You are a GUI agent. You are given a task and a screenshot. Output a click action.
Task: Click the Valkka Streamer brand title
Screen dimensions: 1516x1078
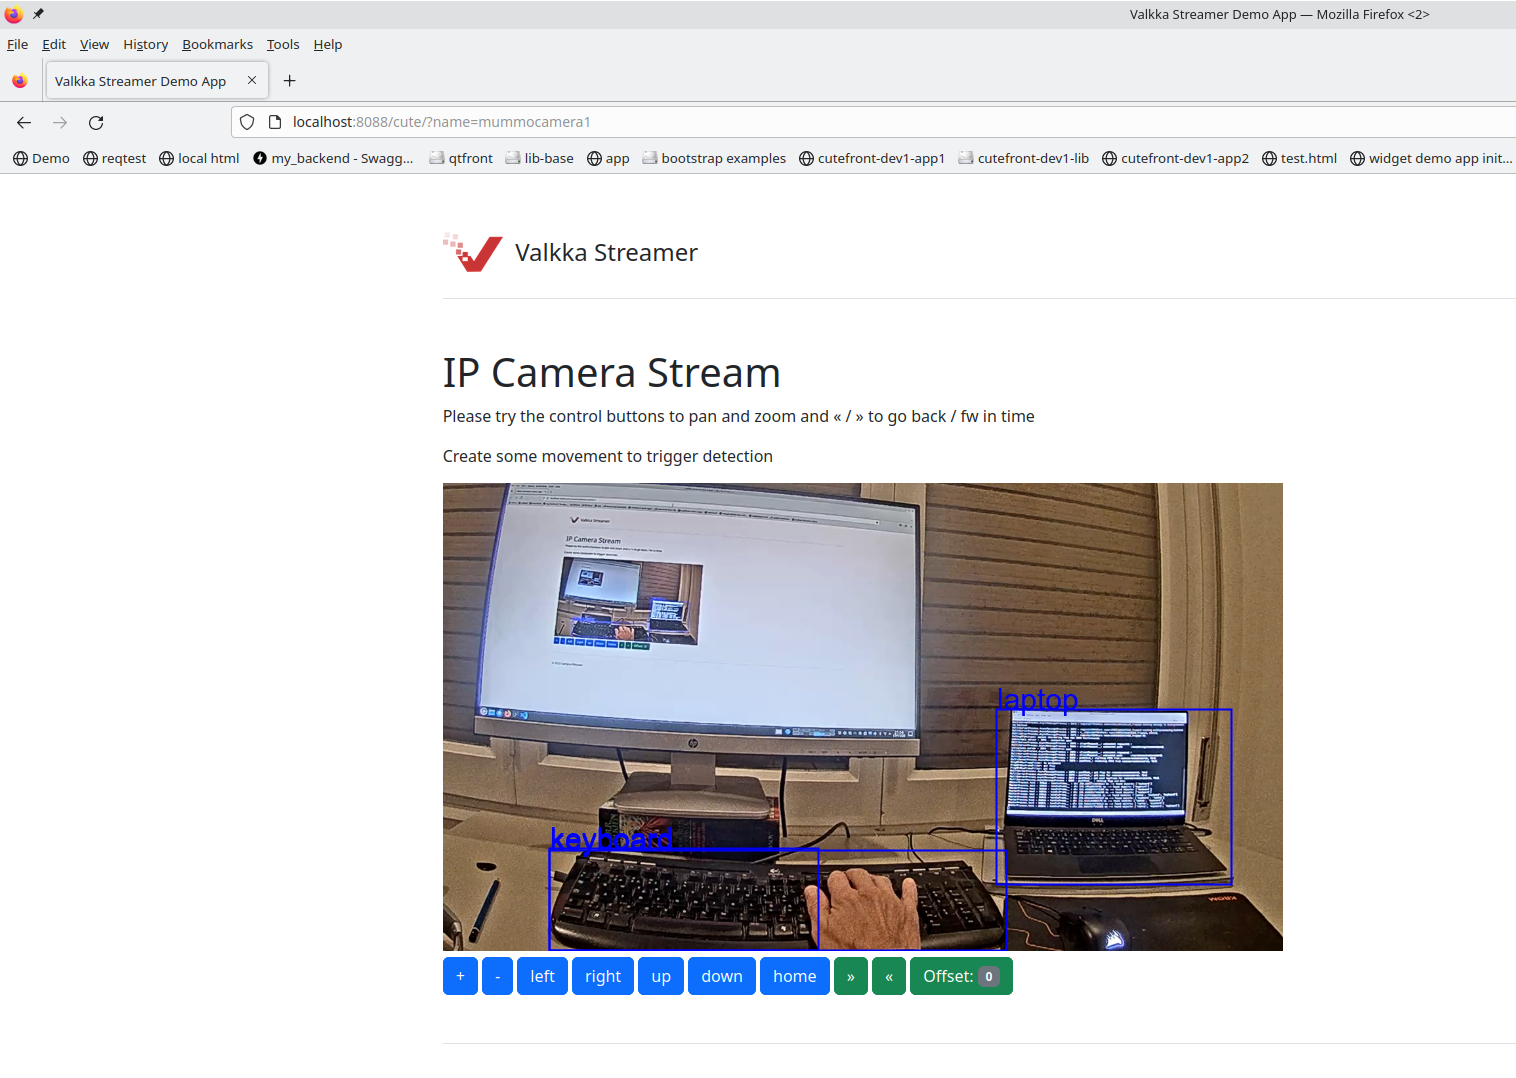pyautogui.click(x=606, y=253)
